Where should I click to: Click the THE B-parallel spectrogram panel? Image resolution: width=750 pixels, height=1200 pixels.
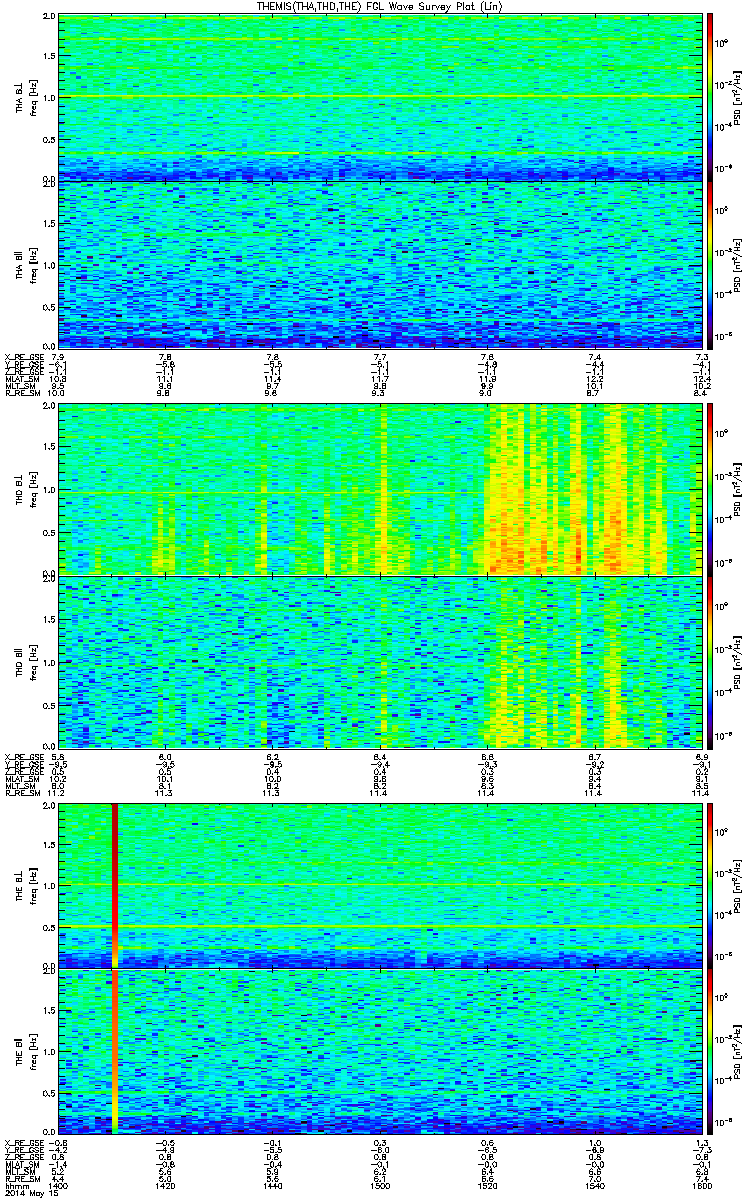point(379,1050)
